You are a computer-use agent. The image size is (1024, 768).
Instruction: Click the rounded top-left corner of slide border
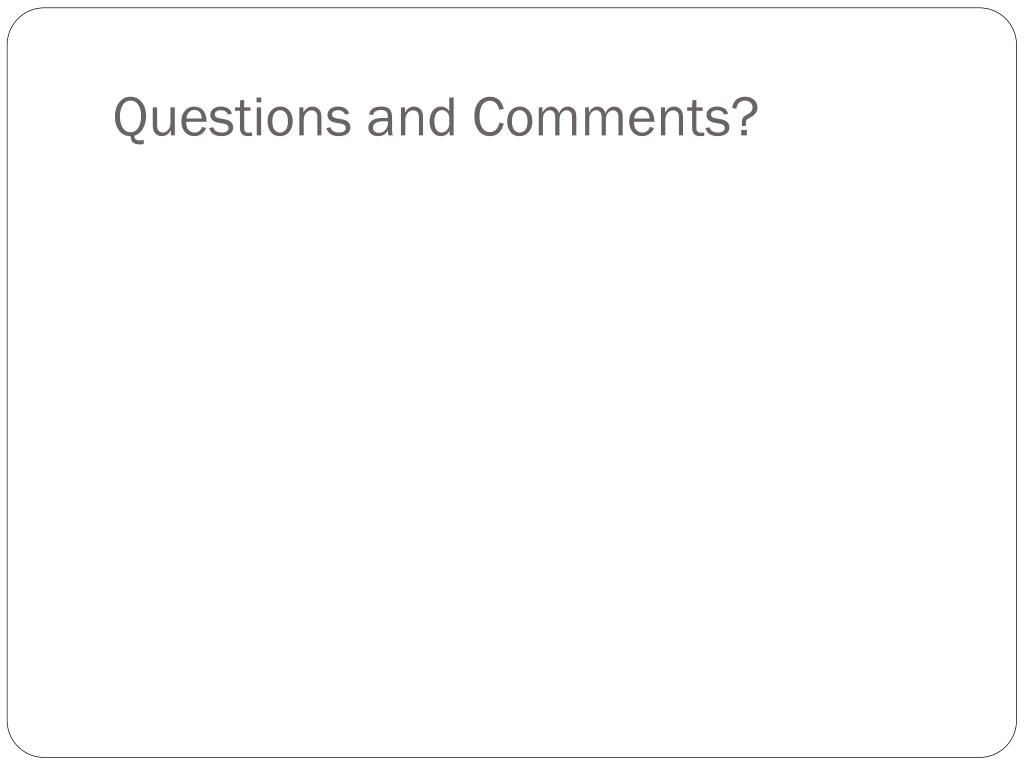point(18,19)
